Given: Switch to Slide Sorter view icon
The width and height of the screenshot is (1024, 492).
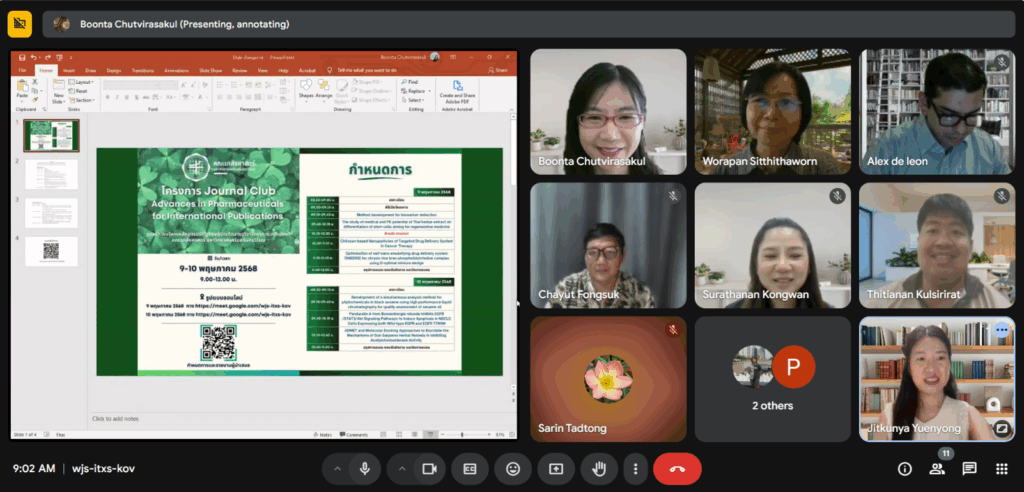Looking at the screenshot, I should click(x=399, y=434).
